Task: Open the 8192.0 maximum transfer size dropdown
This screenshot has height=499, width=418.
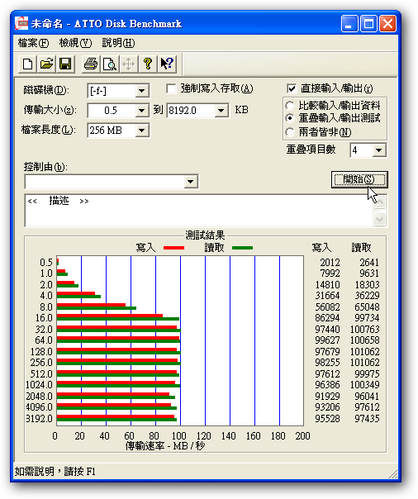Action: pos(221,110)
